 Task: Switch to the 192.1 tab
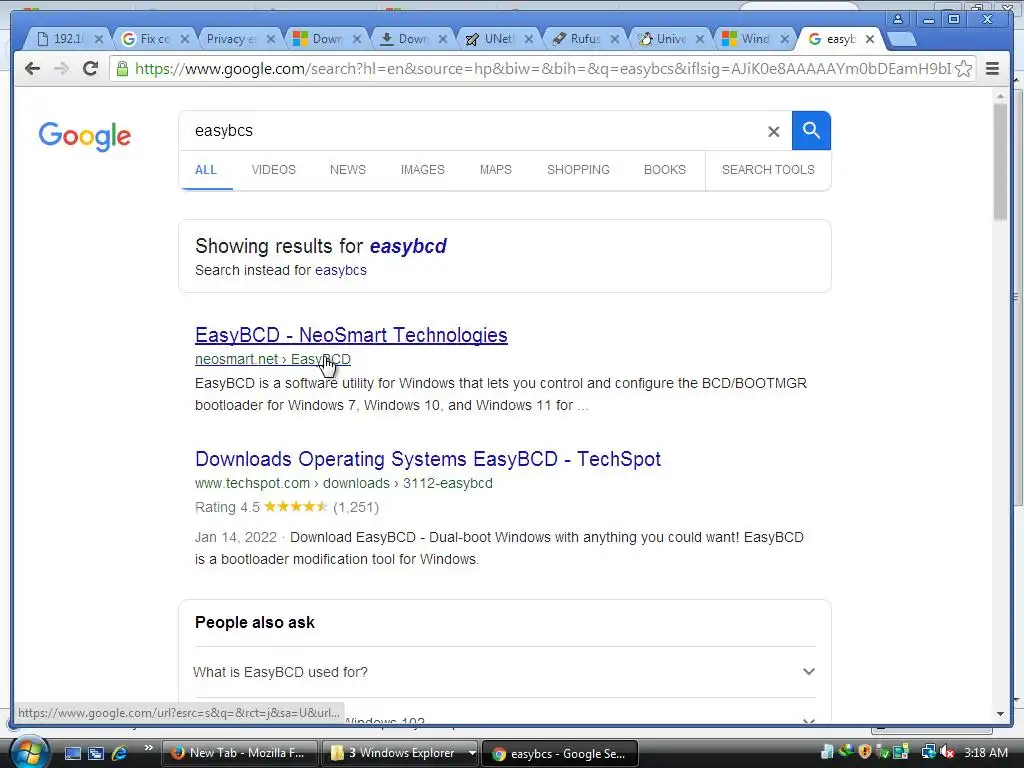coord(65,39)
